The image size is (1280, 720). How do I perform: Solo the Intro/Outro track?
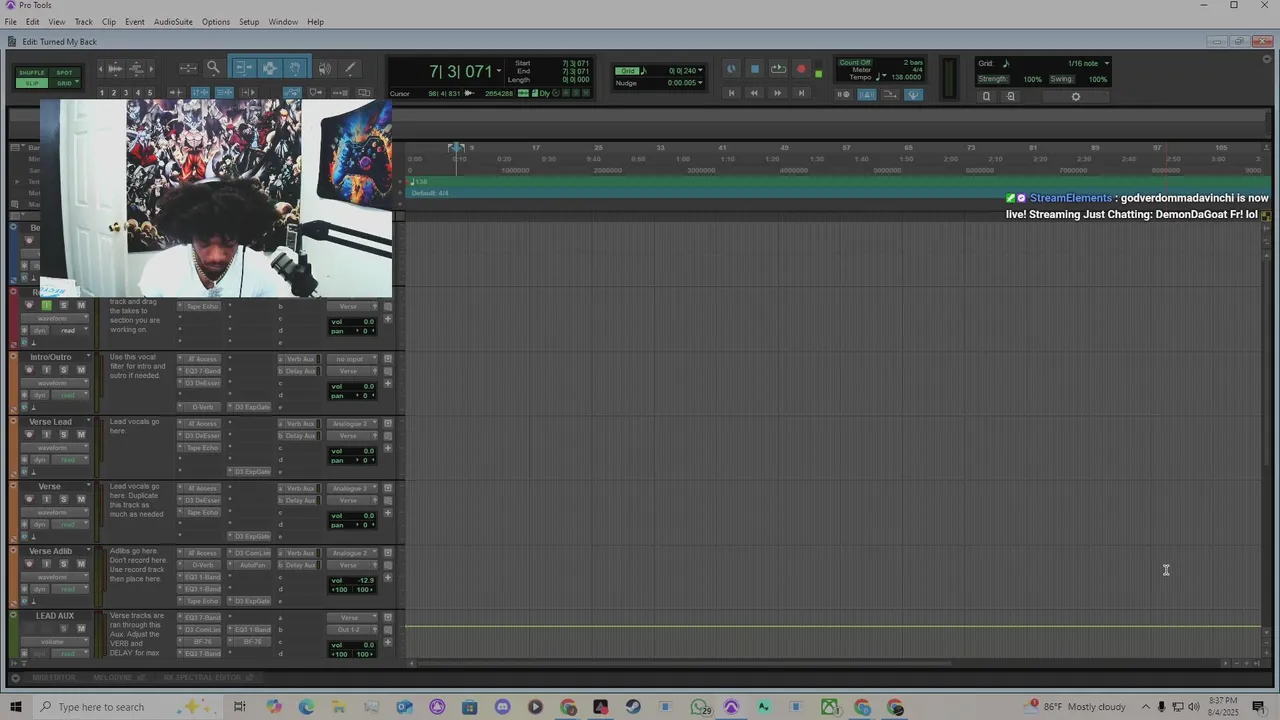63,370
